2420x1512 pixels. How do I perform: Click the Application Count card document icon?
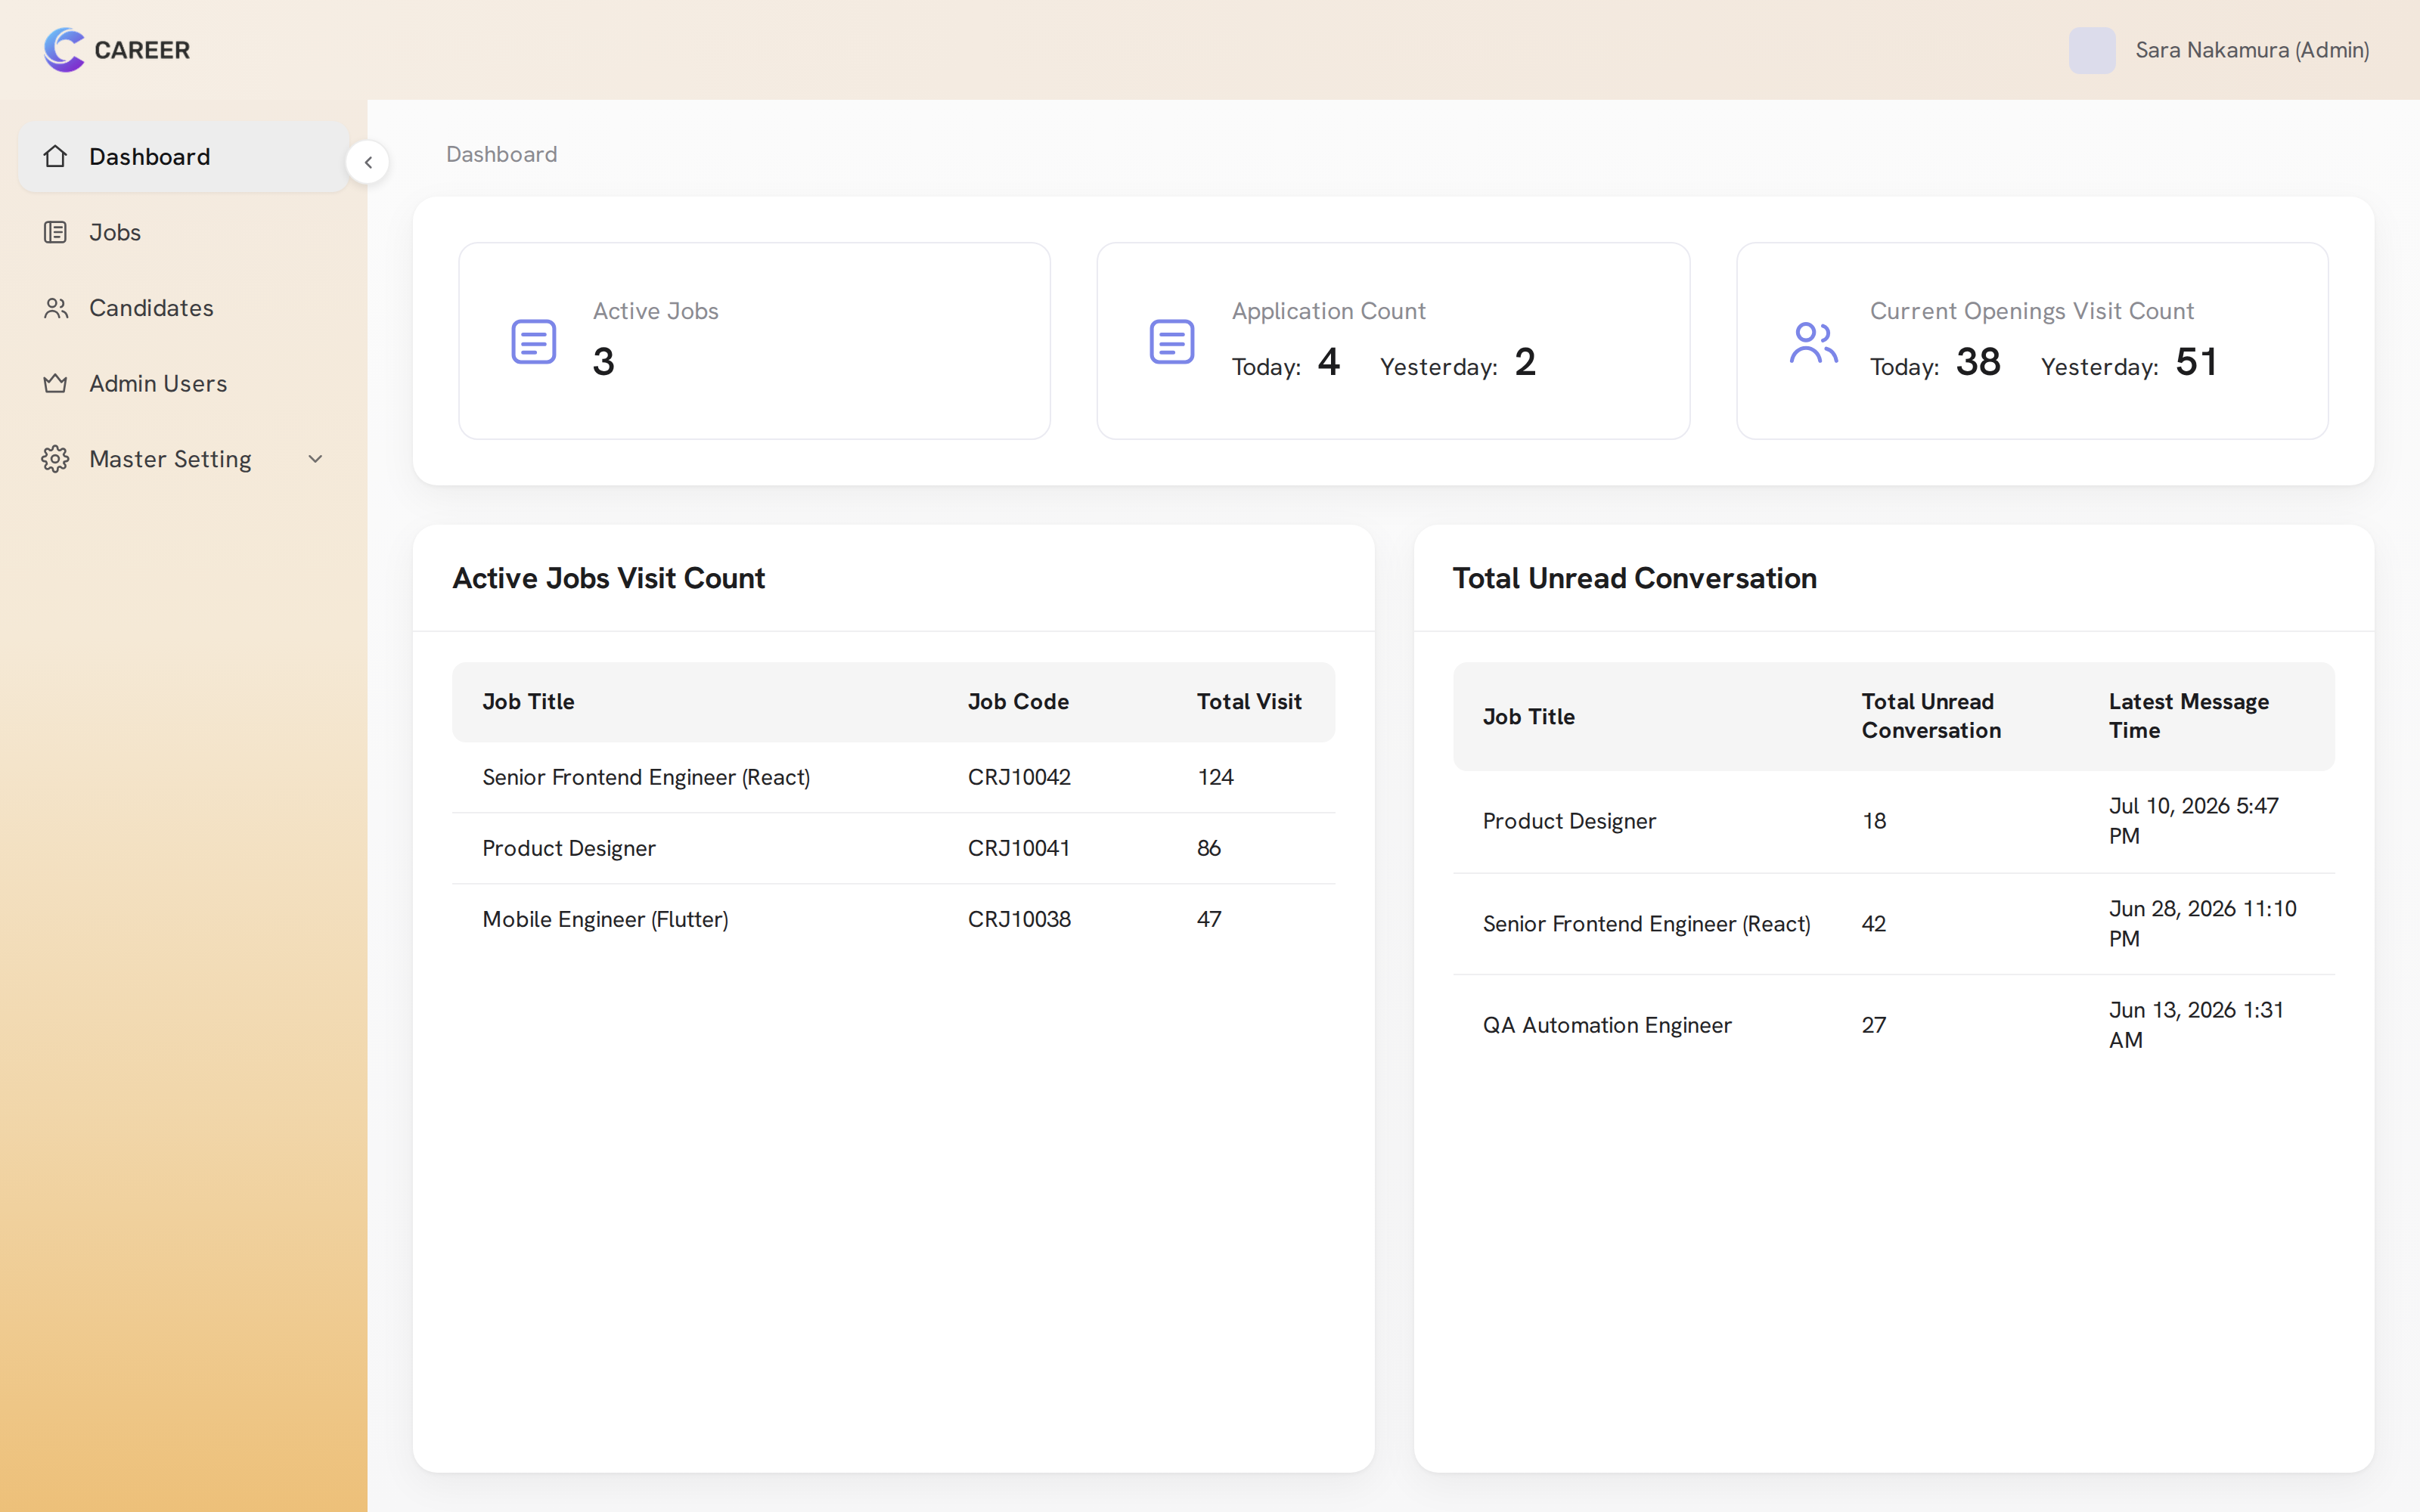(x=1171, y=342)
